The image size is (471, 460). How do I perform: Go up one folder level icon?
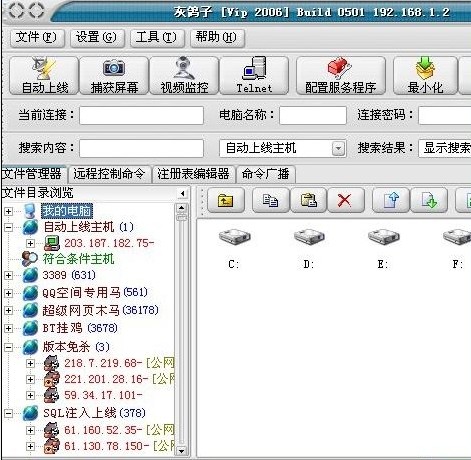(226, 200)
